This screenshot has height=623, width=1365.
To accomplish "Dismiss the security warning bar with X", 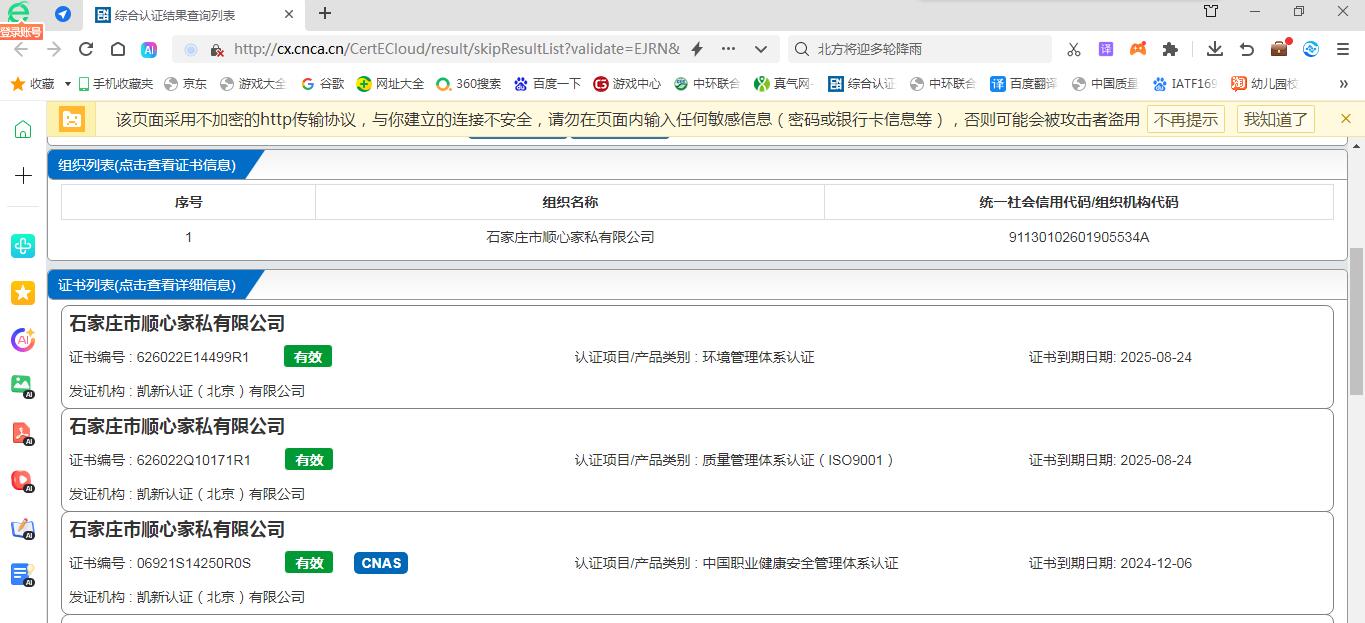I will 1345,118.
